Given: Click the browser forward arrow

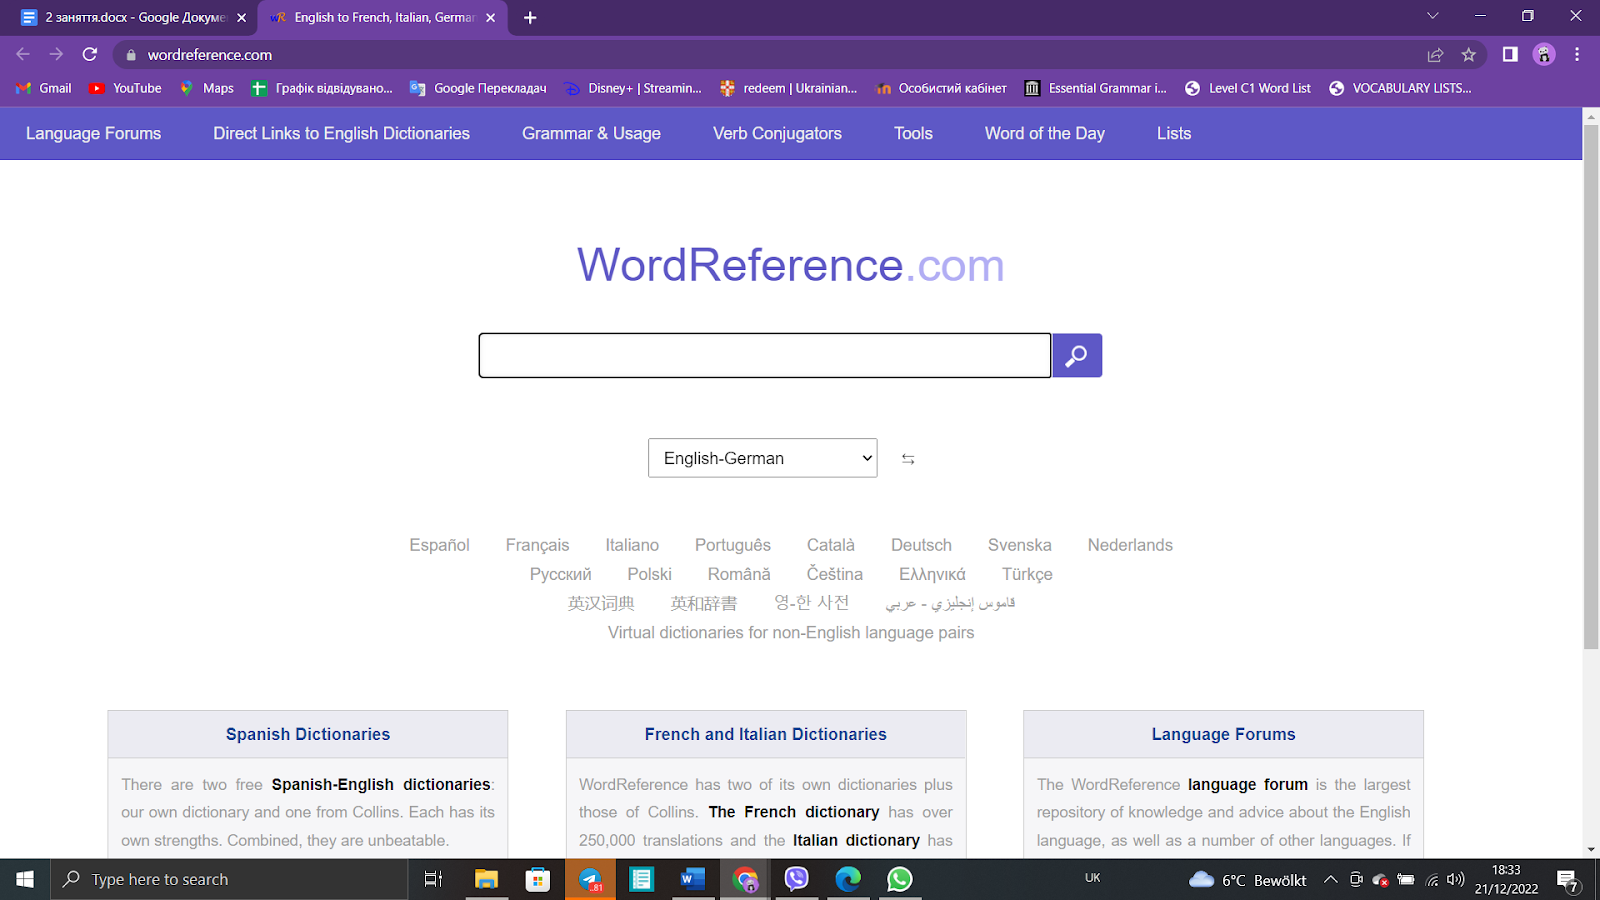Looking at the screenshot, I should pos(56,54).
